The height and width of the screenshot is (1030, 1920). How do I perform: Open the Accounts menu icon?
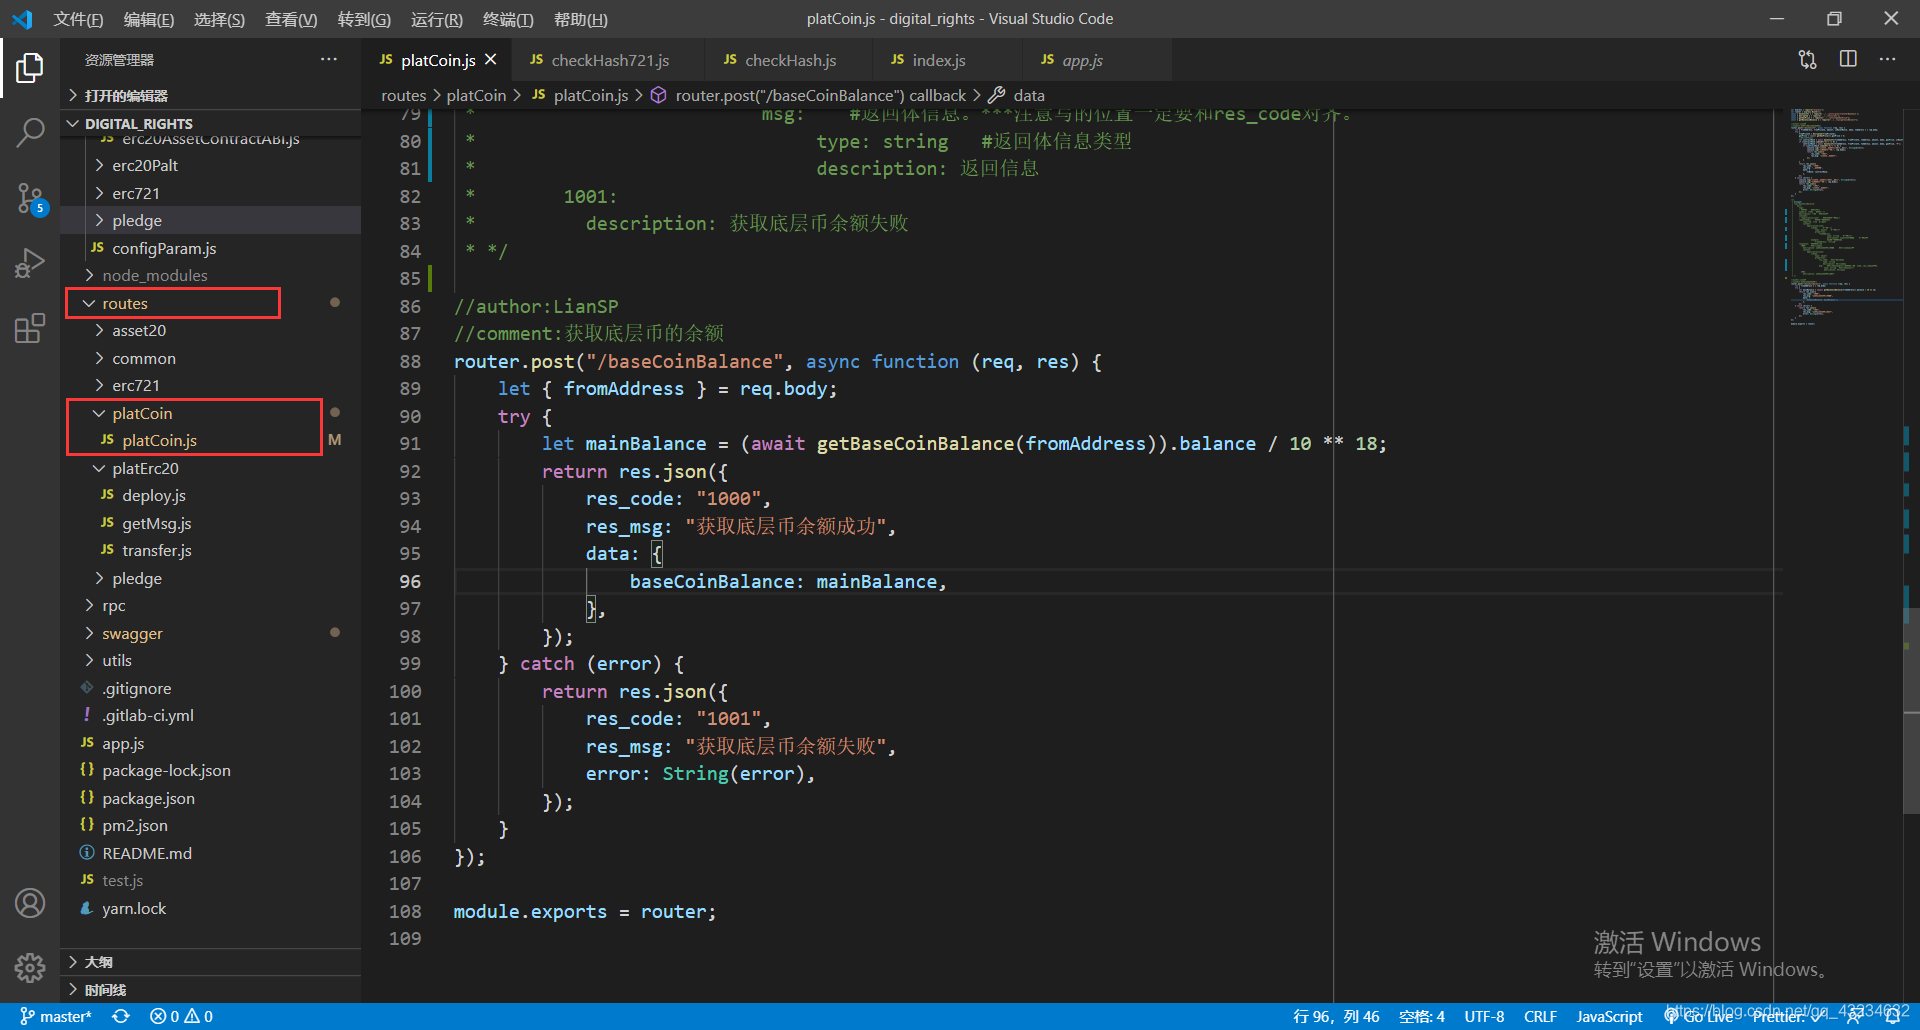tap(30, 903)
